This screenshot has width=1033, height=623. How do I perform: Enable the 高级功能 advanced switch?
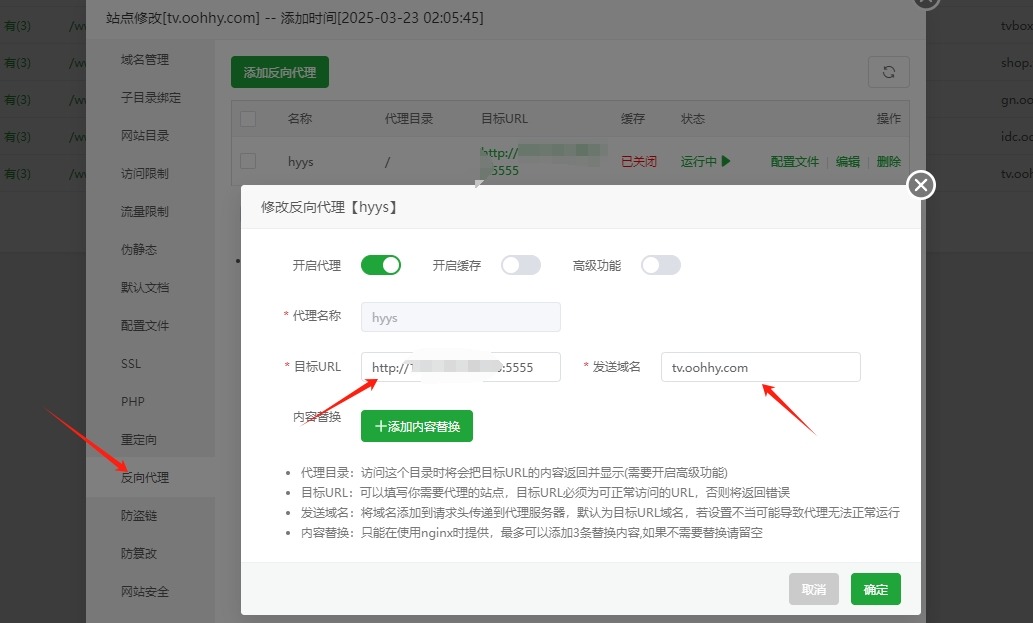pyautogui.click(x=660, y=264)
